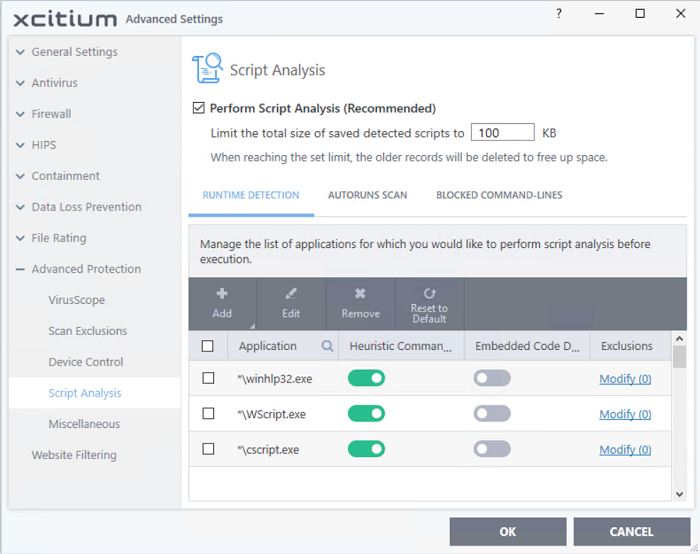Image resolution: width=700 pixels, height=554 pixels.
Task: Select the winhlp32.exe row checkbox
Action: point(208,378)
